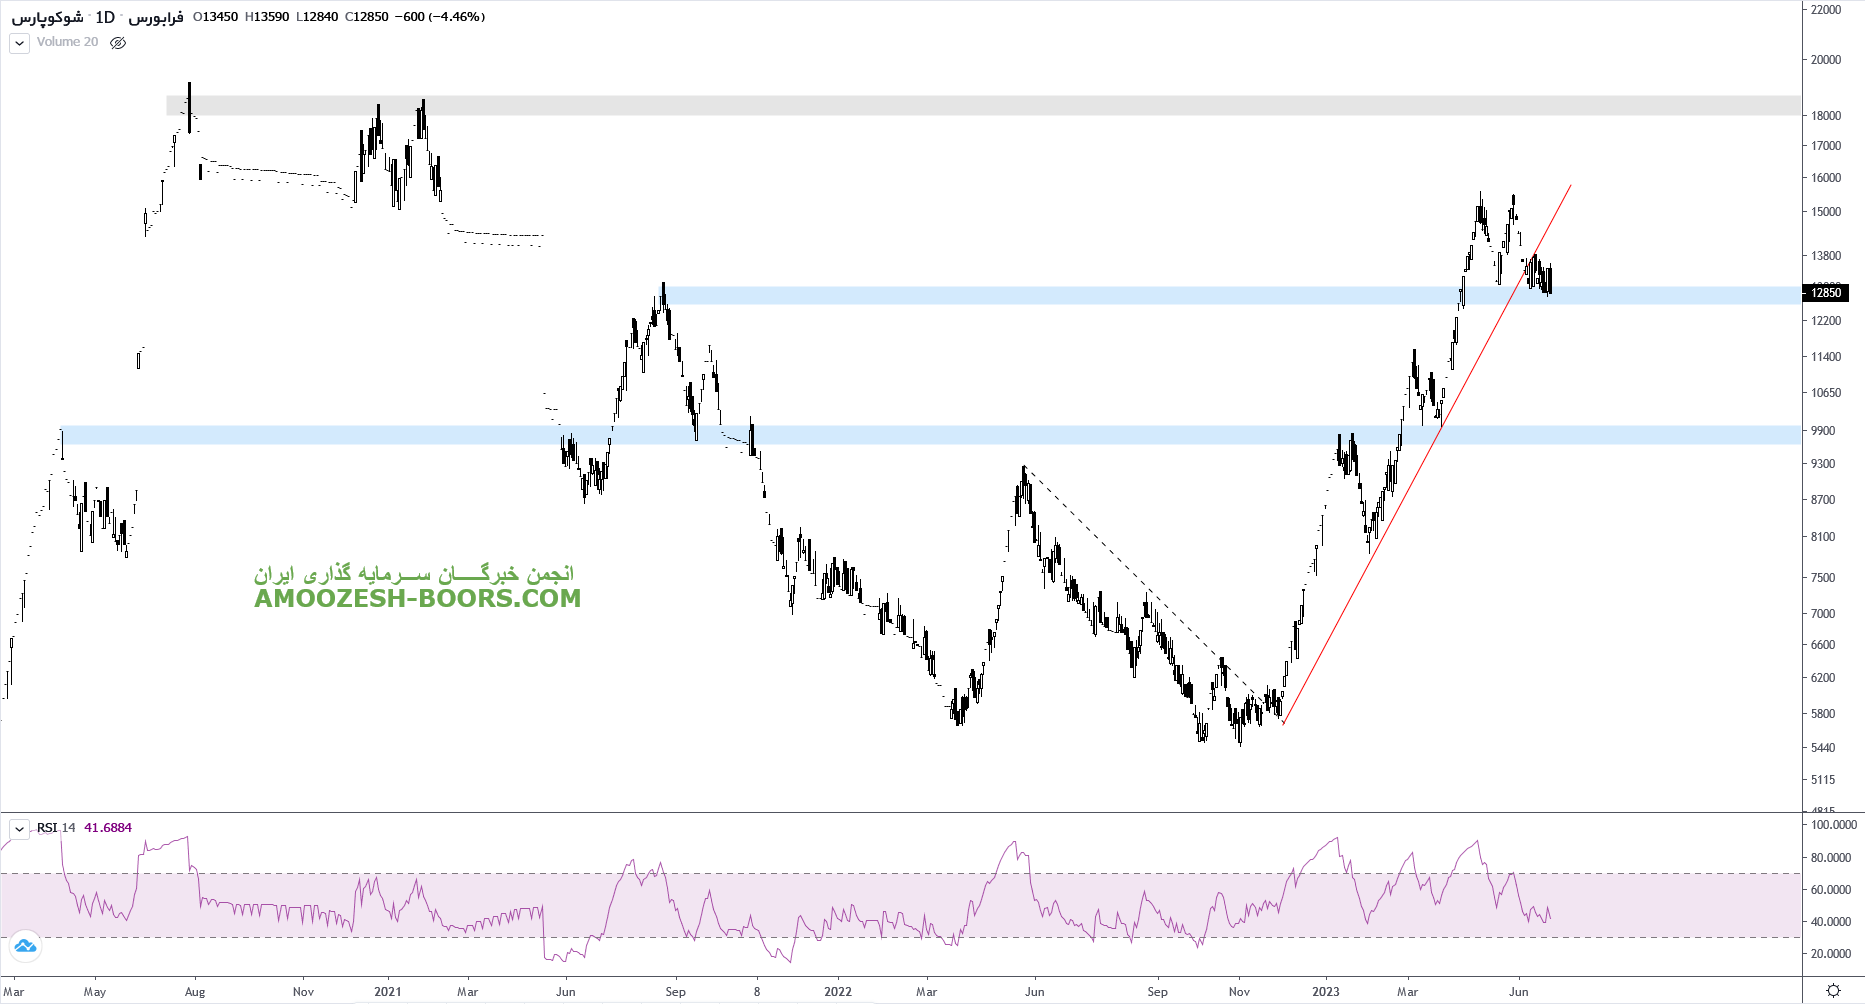Open chart settings gear icon
The image size is (1865, 1004).
[1833, 990]
